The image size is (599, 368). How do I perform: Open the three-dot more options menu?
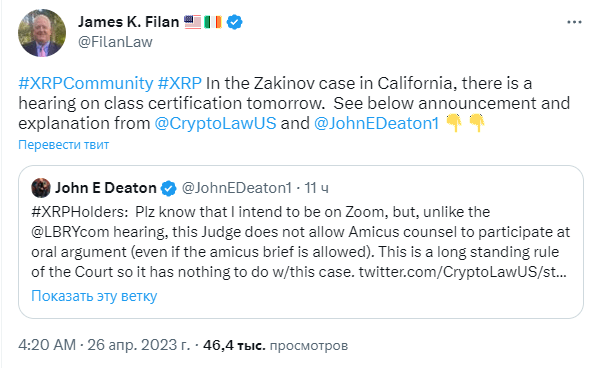point(574,23)
